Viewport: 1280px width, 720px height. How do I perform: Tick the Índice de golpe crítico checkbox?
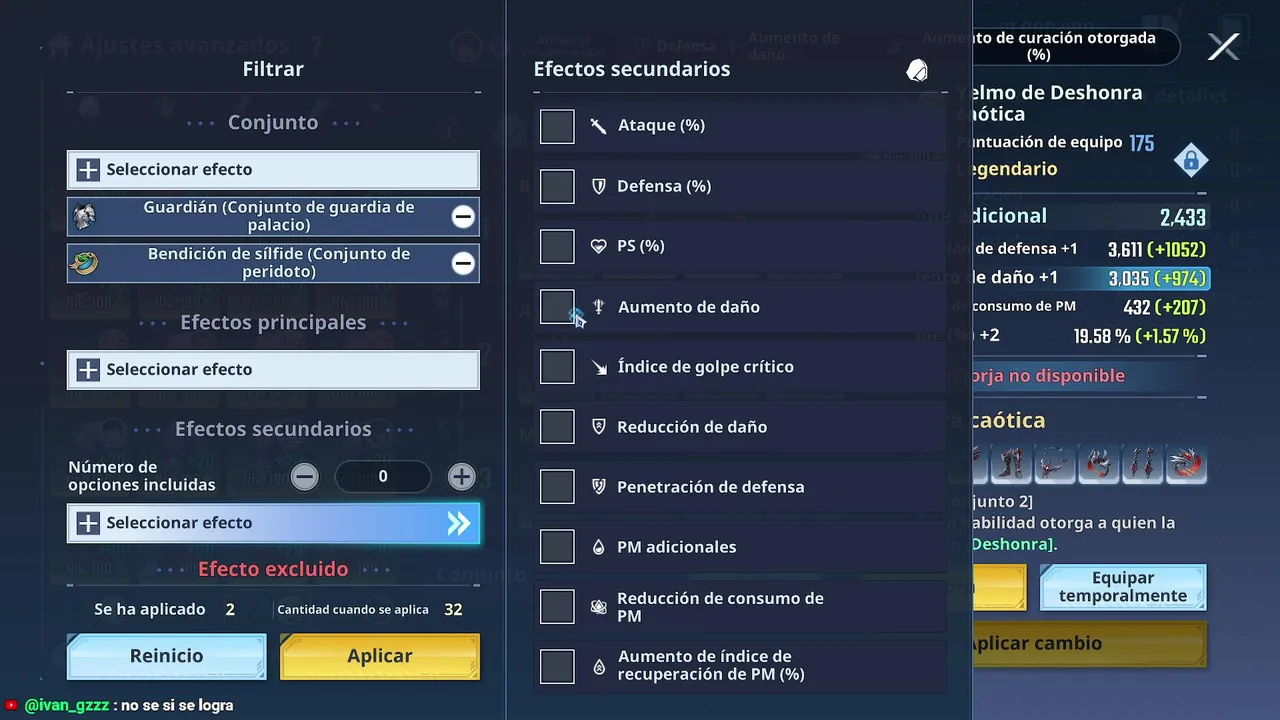pyautogui.click(x=557, y=367)
